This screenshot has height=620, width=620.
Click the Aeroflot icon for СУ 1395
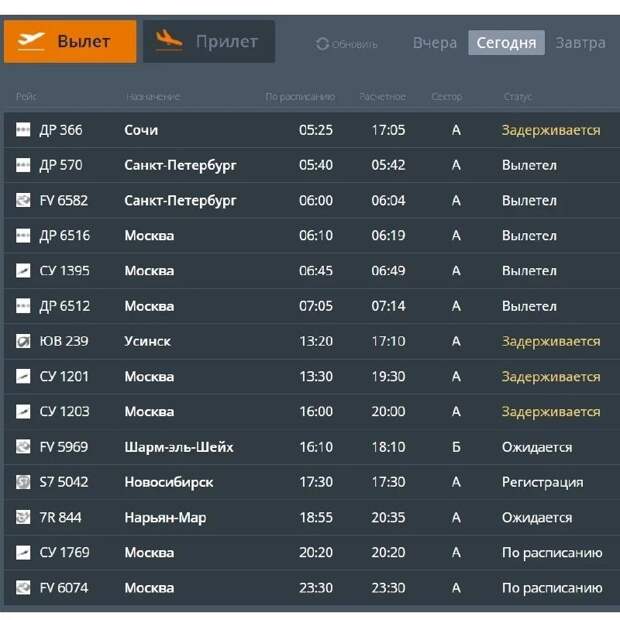coord(23,270)
